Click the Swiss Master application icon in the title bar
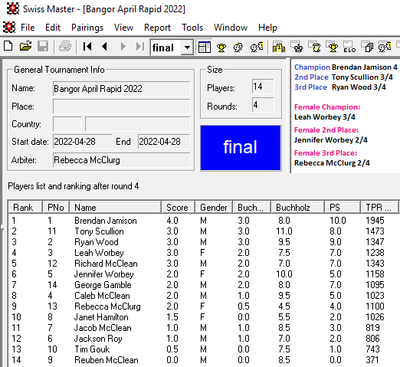Image resolution: width=400 pixels, height=367 pixels. [12, 9]
